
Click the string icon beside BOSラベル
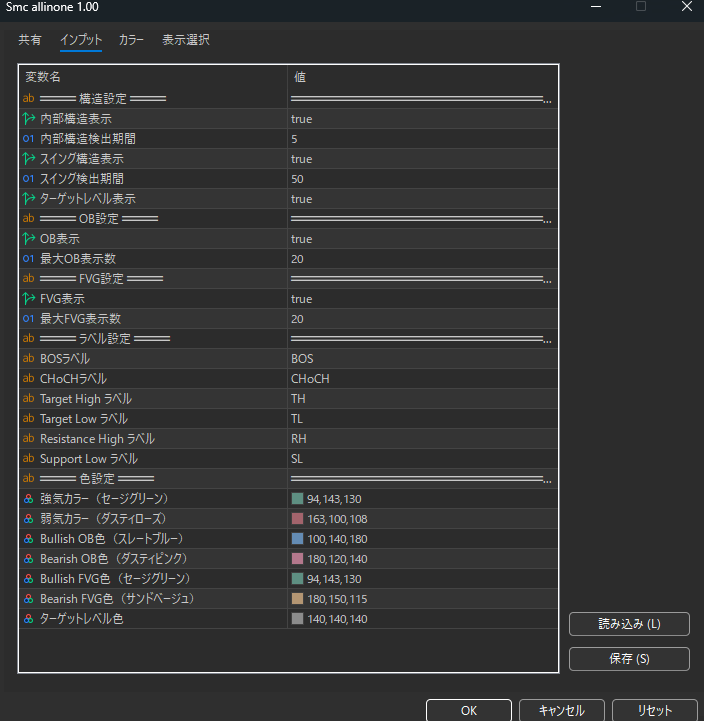coord(29,358)
